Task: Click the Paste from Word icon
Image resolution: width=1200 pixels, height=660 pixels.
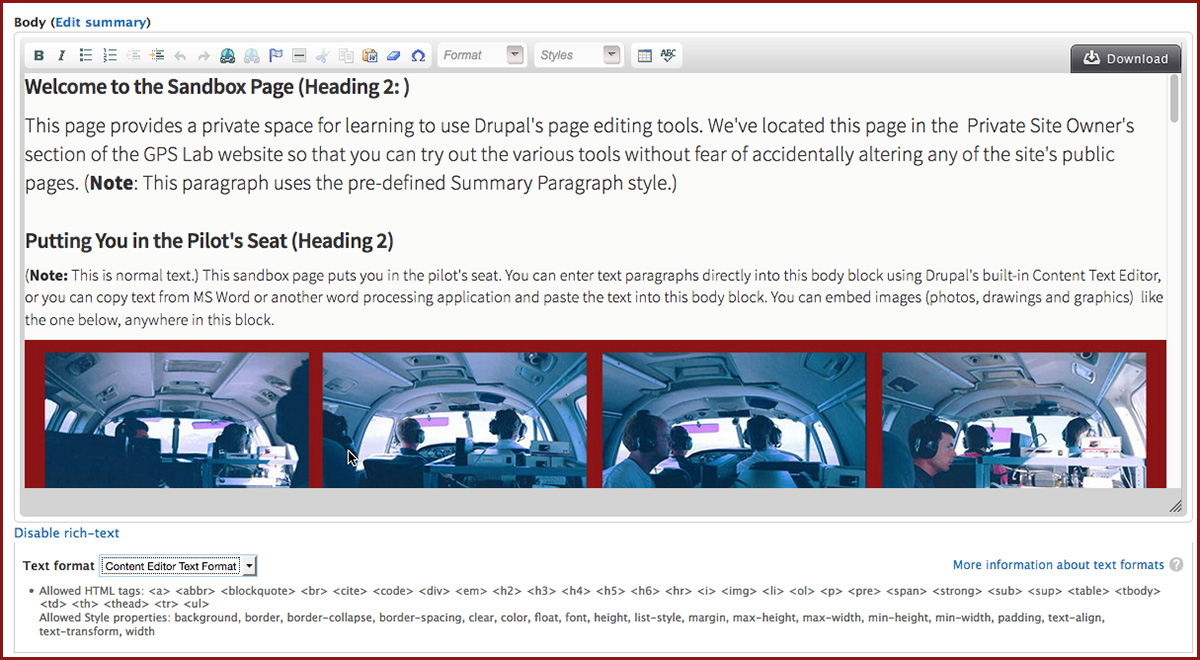Action: (x=370, y=56)
